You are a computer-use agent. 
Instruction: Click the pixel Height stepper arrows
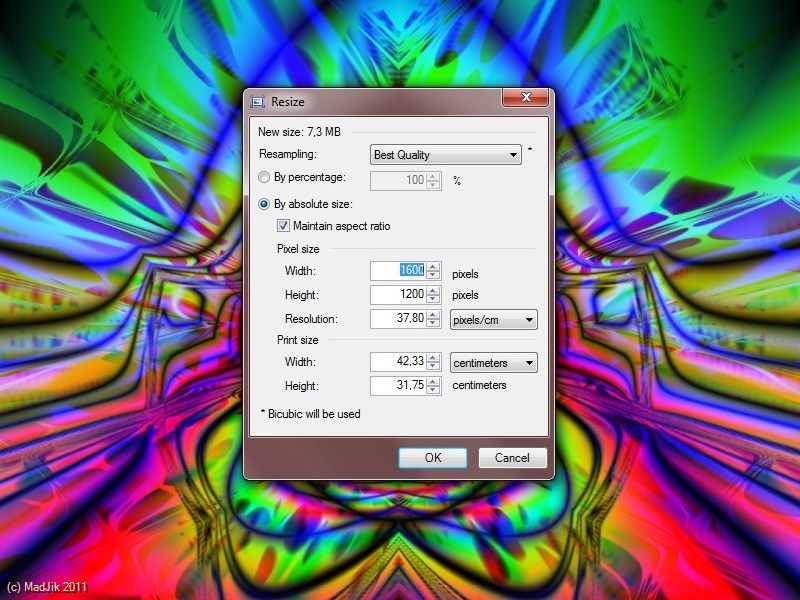434,294
